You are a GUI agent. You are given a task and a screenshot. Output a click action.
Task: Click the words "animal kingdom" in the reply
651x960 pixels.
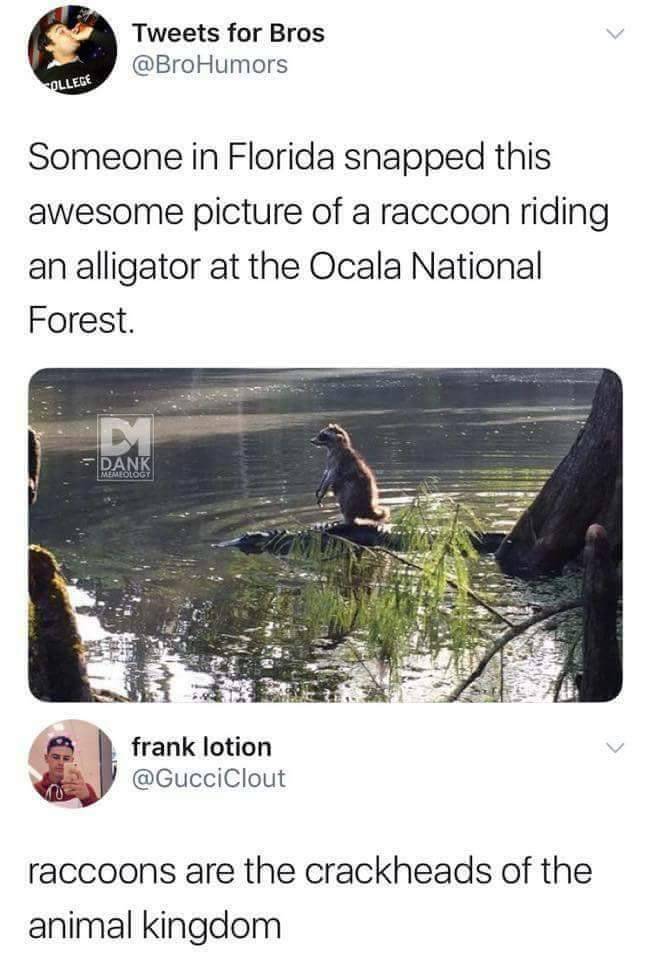154,924
